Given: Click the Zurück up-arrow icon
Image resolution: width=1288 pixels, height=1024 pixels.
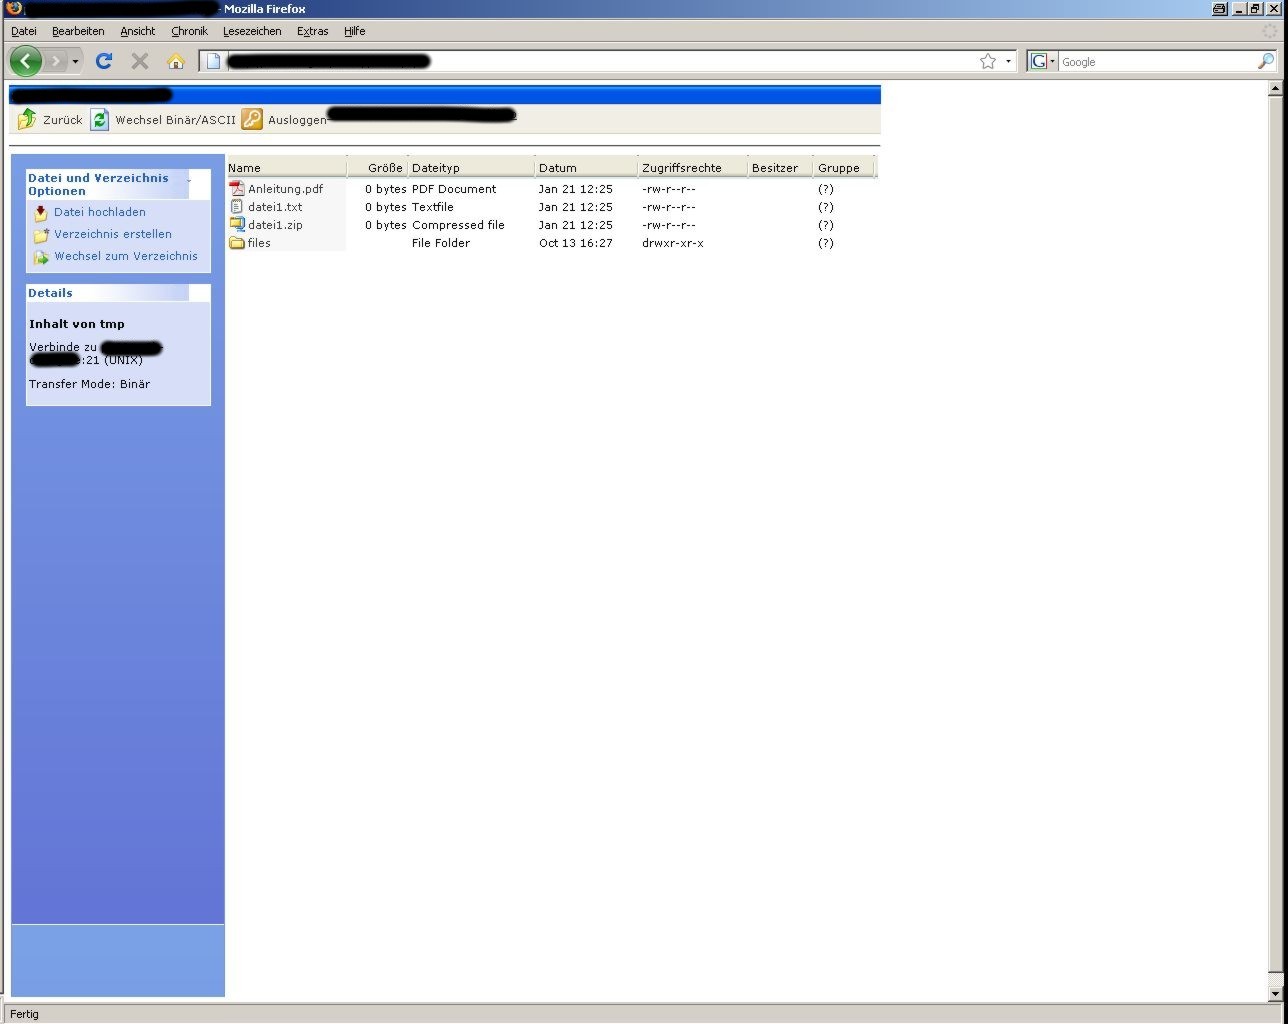Looking at the screenshot, I should [x=27, y=119].
